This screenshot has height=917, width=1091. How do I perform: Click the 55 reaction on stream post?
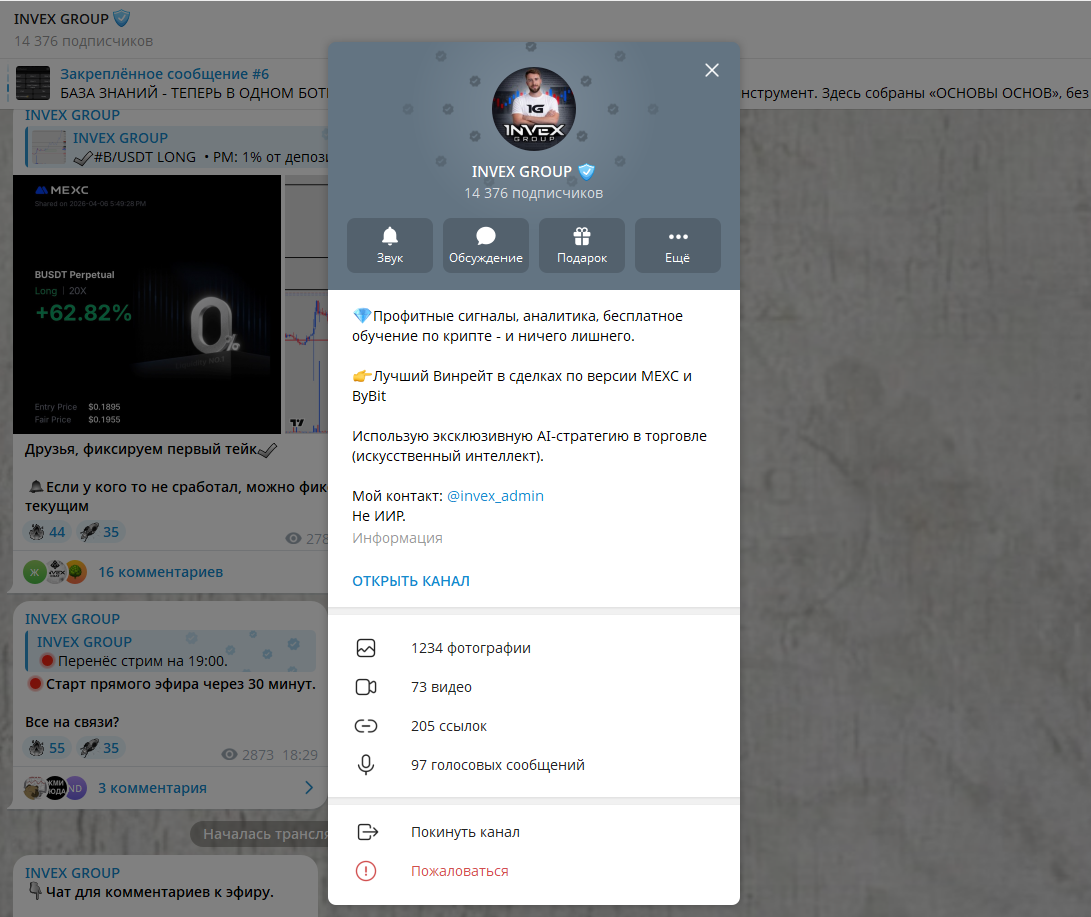point(46,748)
